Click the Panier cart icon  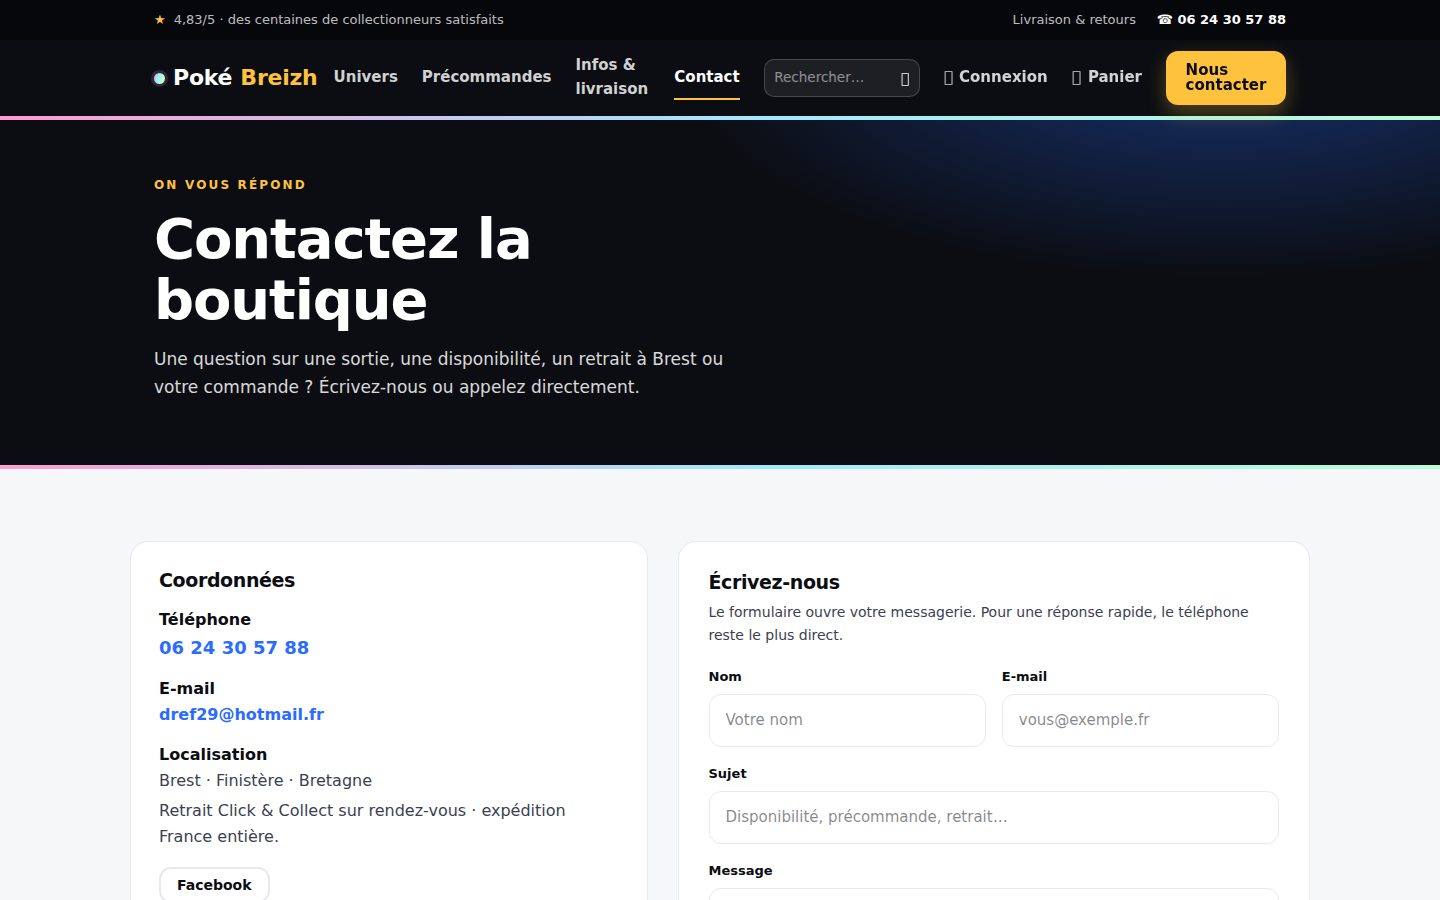(x=1076, y=78)
